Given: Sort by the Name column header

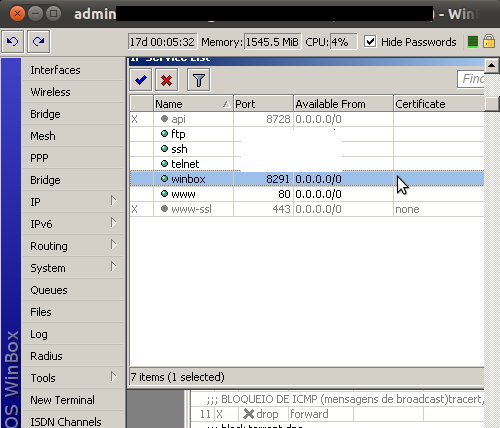Looking at the screenshot, I should click(x=193, y=104).
